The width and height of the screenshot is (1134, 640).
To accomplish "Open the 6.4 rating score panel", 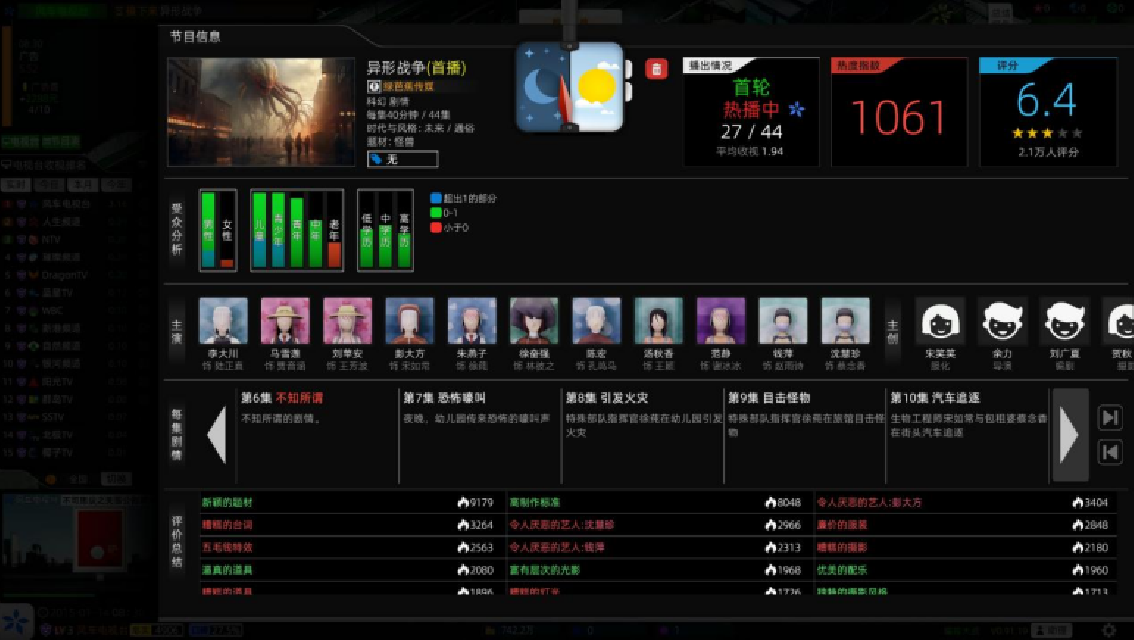I will point(1047,112).
